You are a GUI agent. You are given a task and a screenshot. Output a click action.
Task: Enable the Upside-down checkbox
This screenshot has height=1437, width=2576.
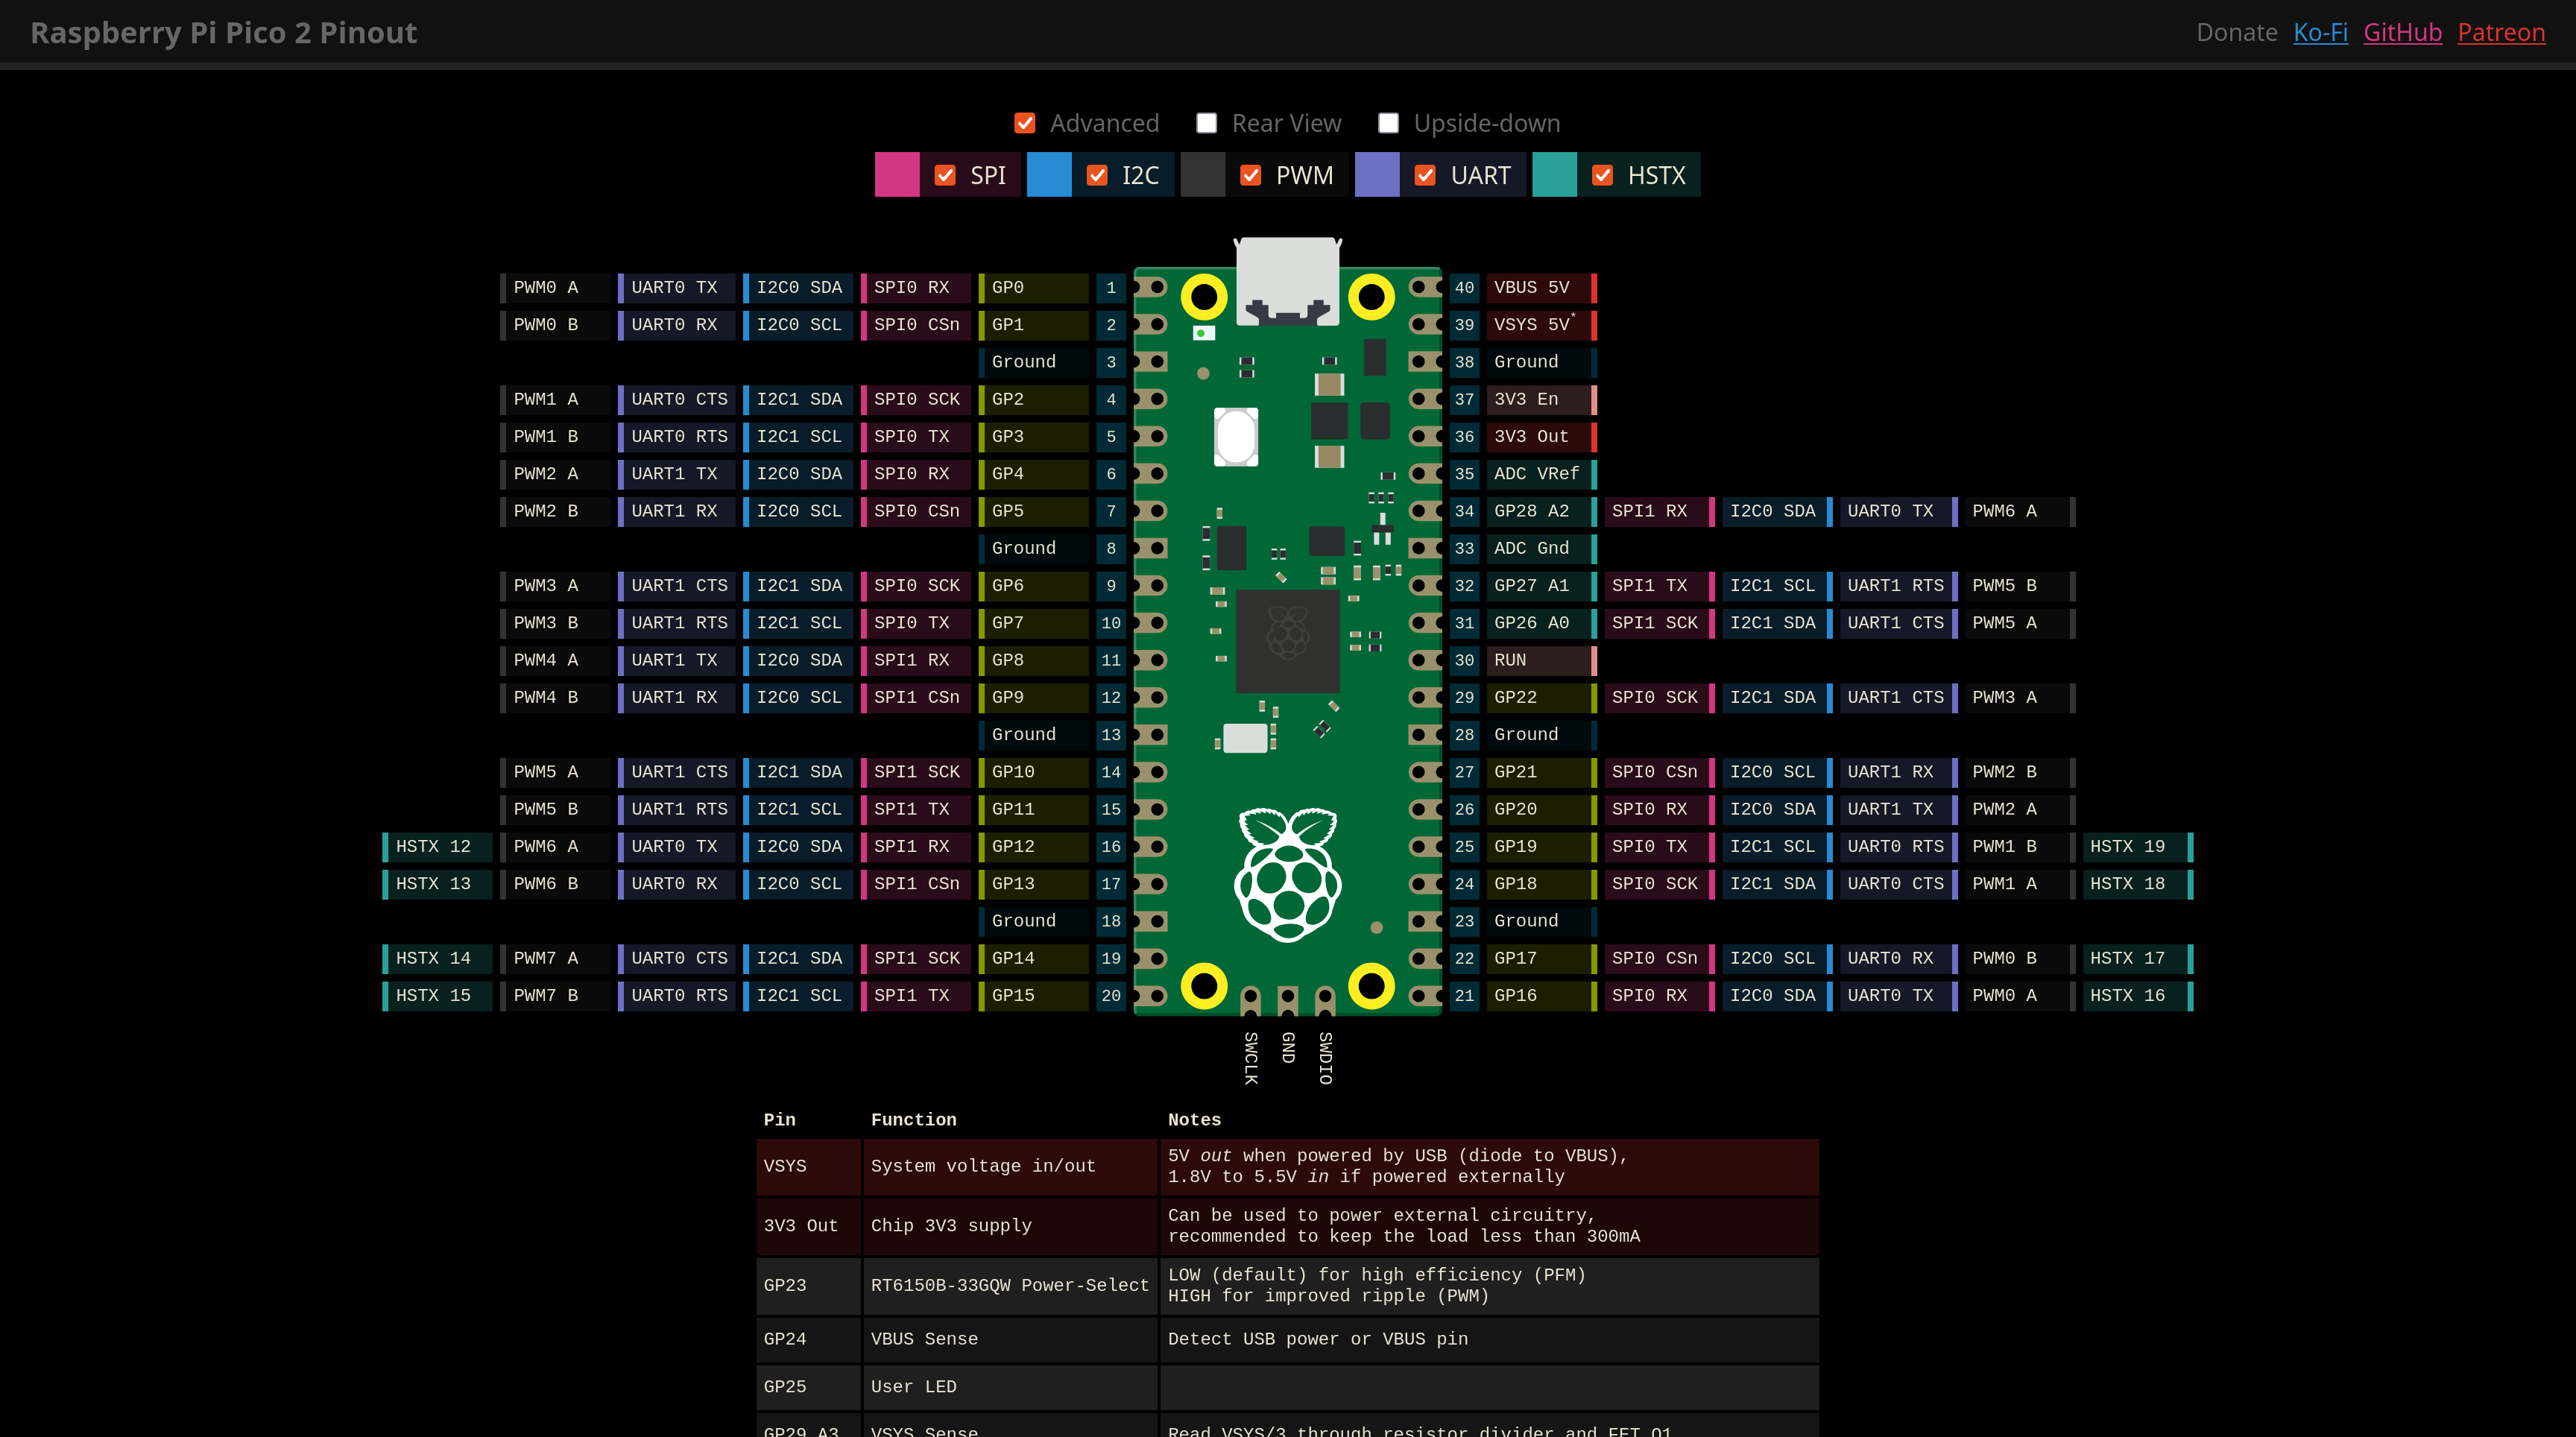click(x=1388, y=123)
